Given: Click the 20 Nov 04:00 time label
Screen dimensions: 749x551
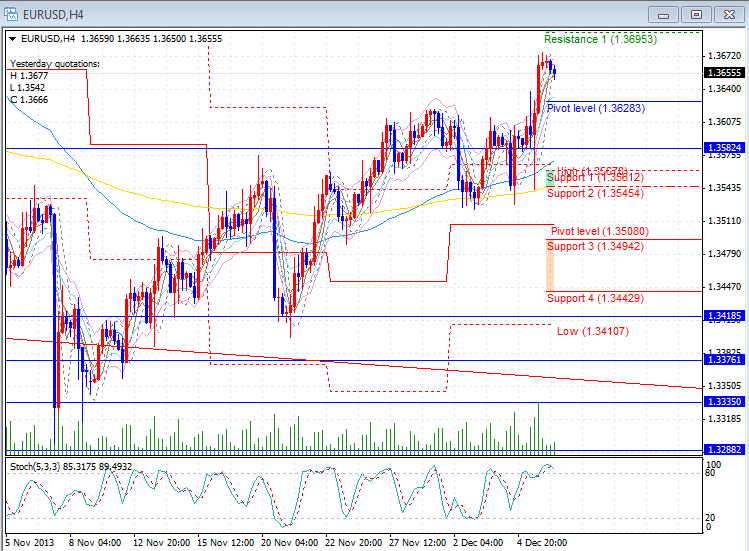Looking at the screenshot, I should click(289, 543).
